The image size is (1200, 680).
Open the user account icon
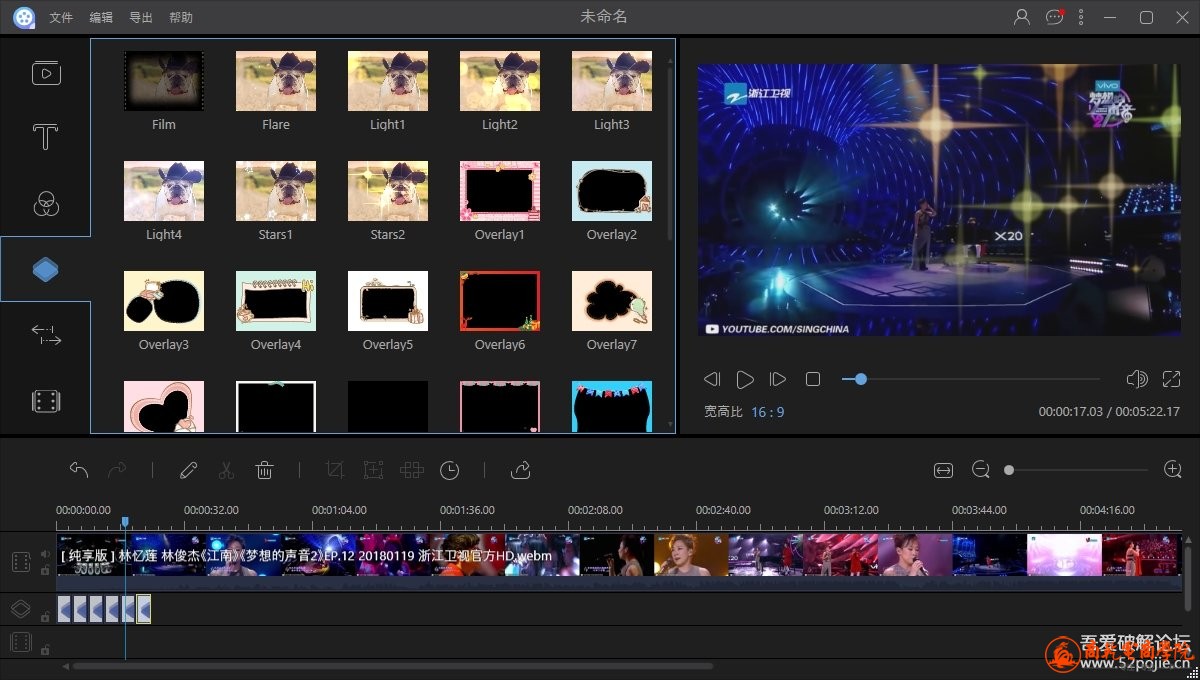tap(1022, 17)
